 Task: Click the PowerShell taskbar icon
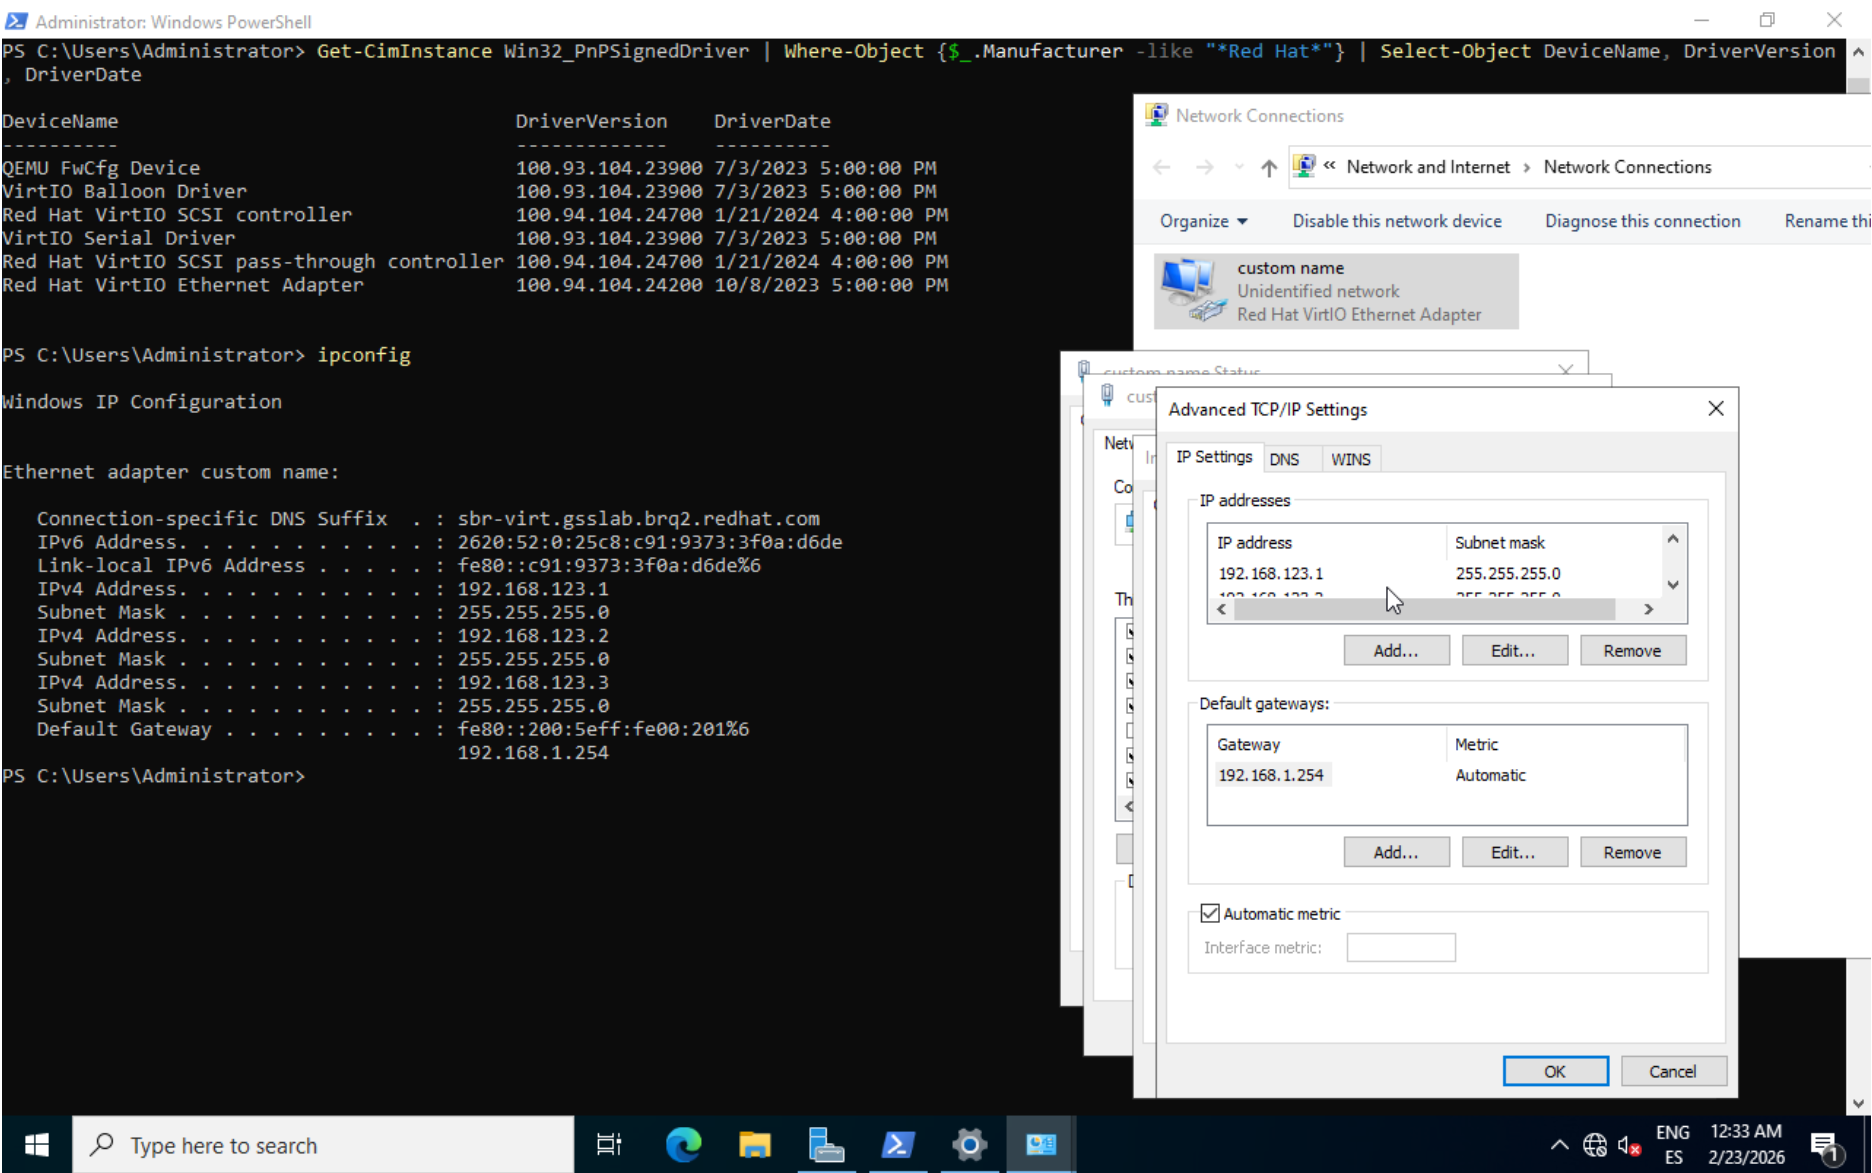(897, 1144)
